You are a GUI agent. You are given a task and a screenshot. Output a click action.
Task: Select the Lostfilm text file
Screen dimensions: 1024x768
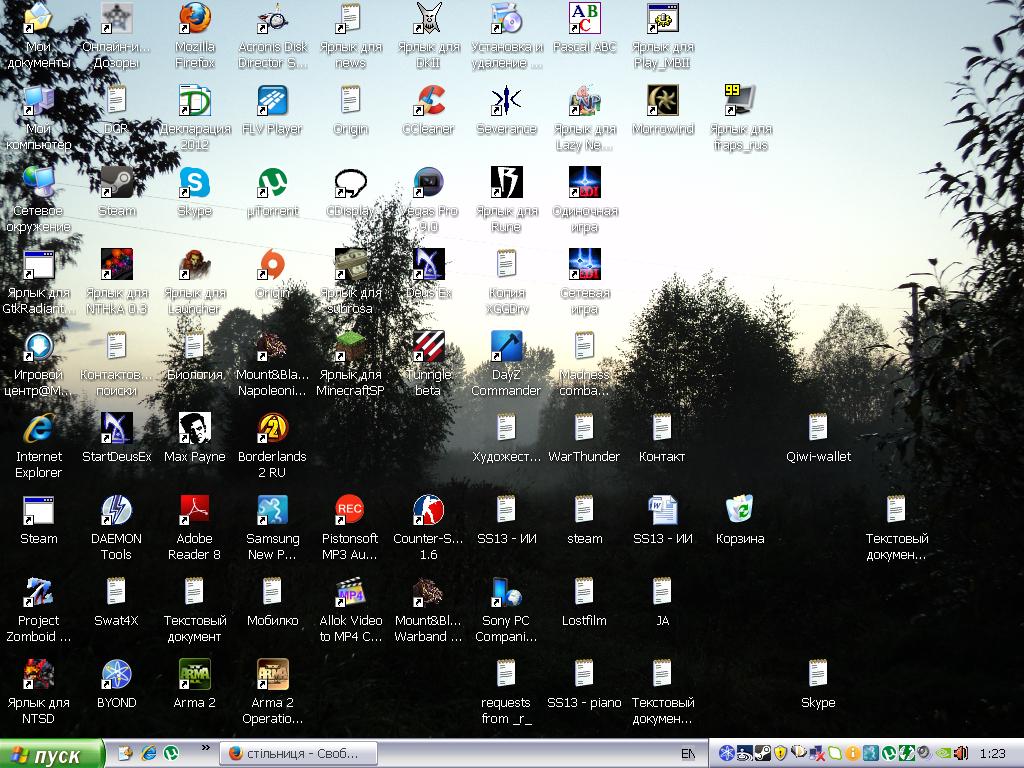click(584, 601)
